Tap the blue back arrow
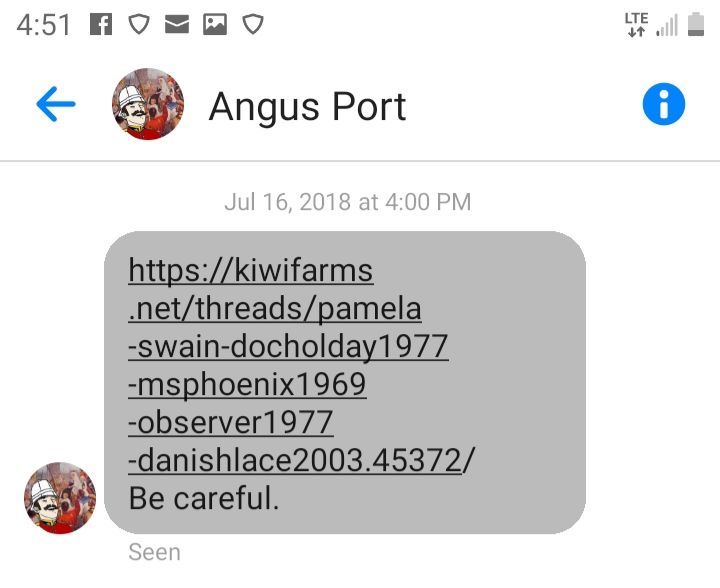Screen dimensions: 720x588 tap(56, 104)
